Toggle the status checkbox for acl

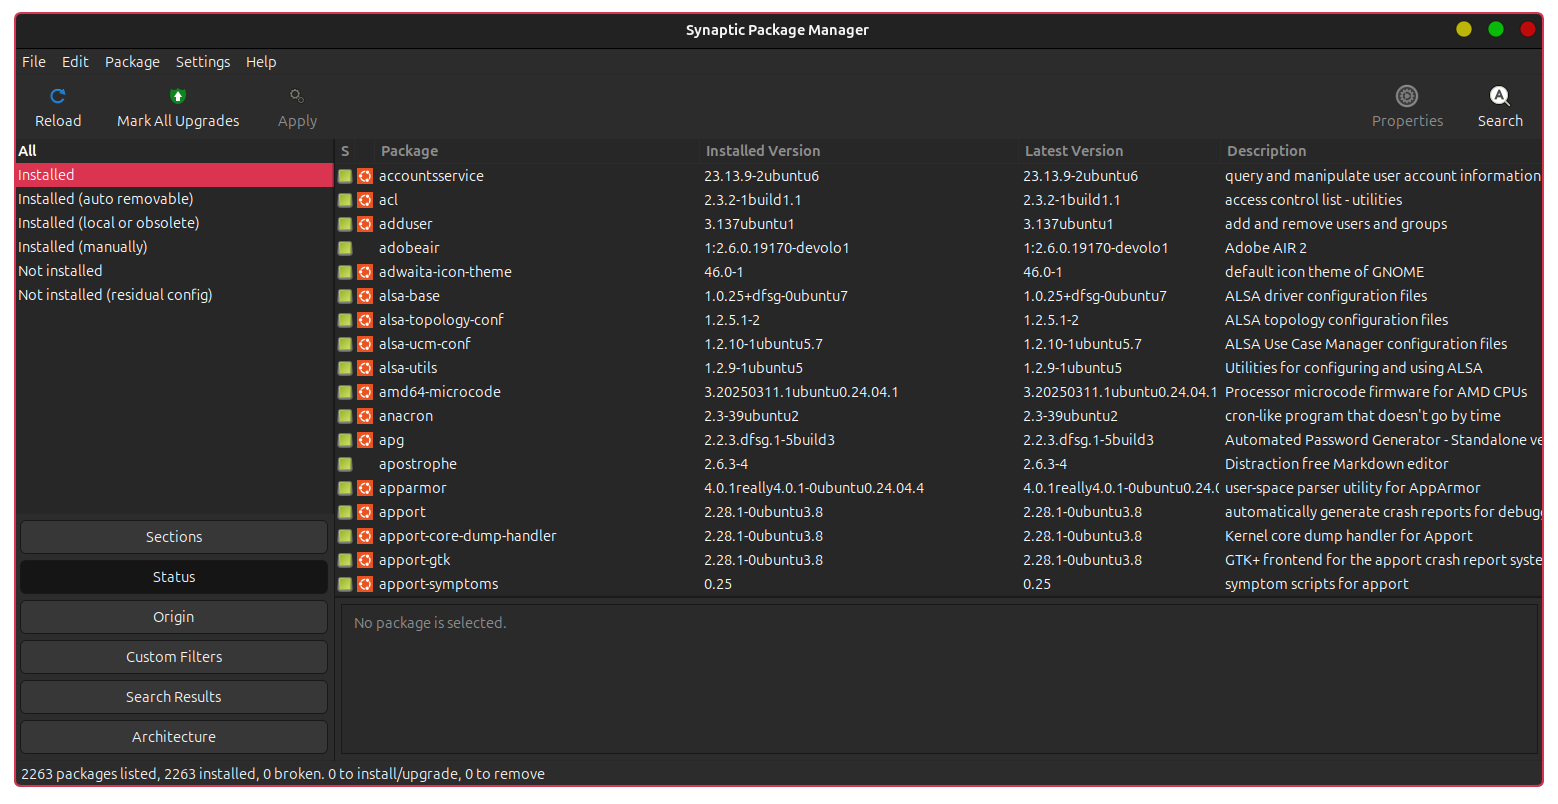coord(345,200)
